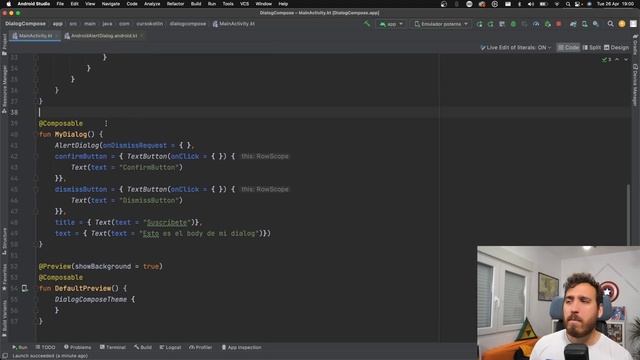Open the File menu
Screen dimensions: 640x360
point(60,4)
